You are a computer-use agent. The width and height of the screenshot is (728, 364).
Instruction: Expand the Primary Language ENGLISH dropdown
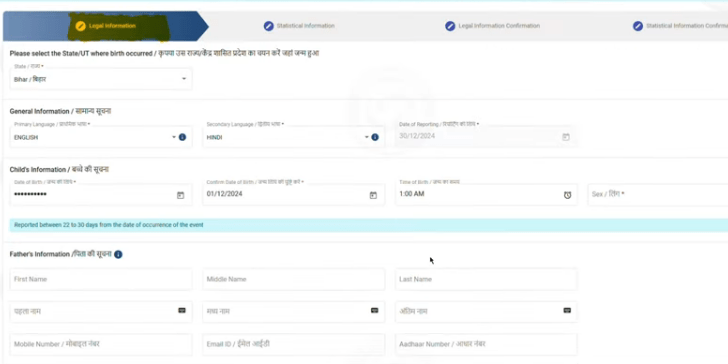93,137
